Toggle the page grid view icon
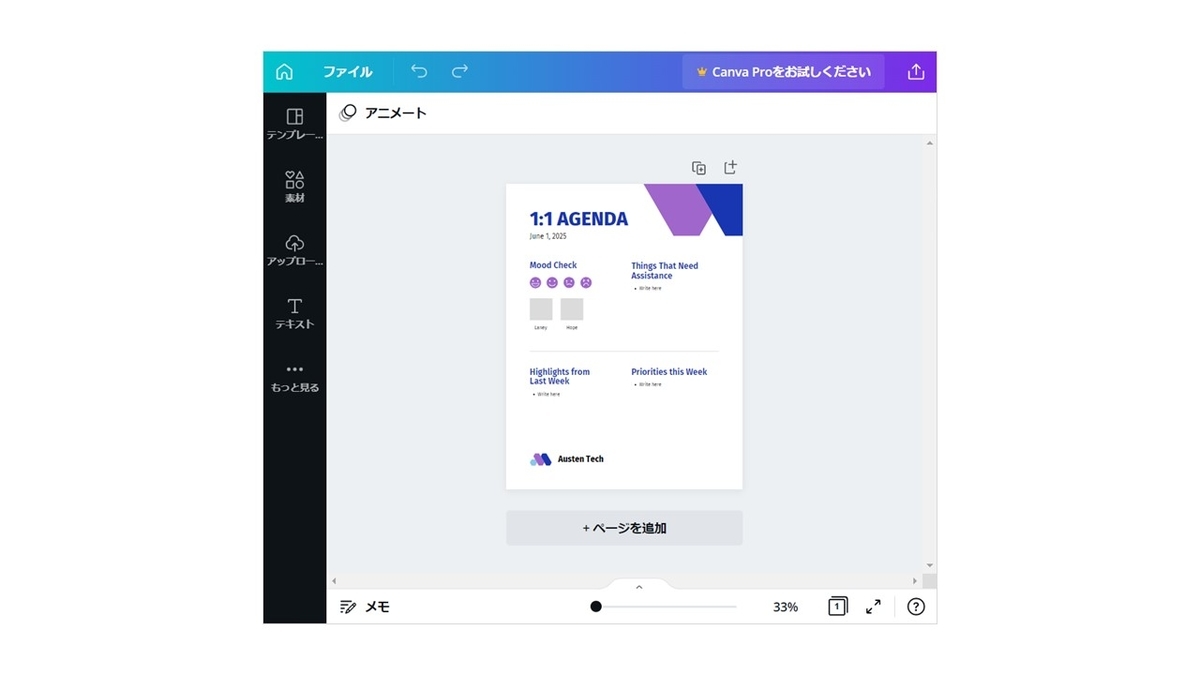 (837, 606)
